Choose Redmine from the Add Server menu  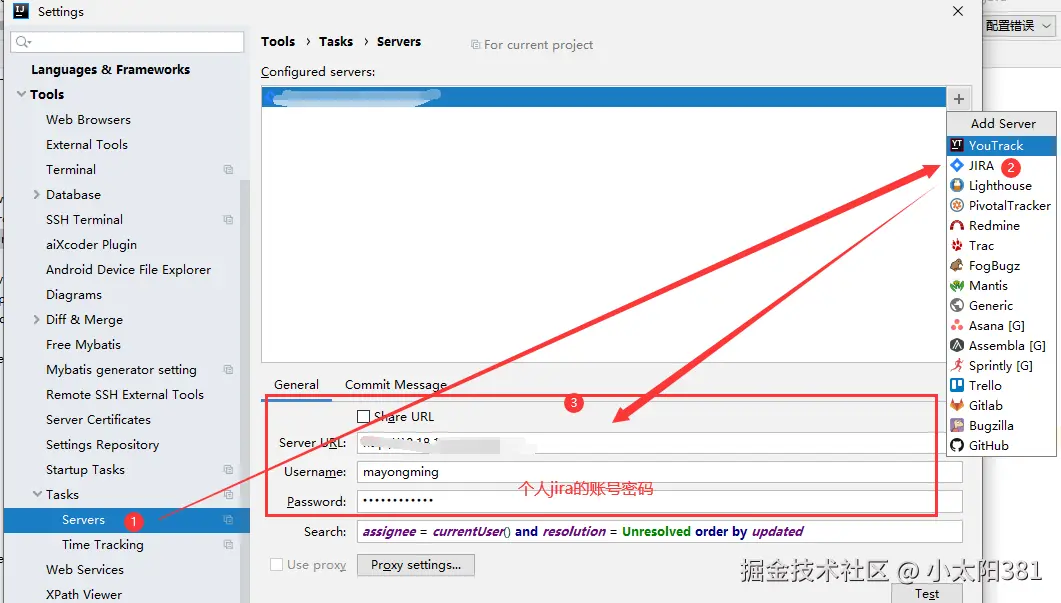click(1001, 225)
